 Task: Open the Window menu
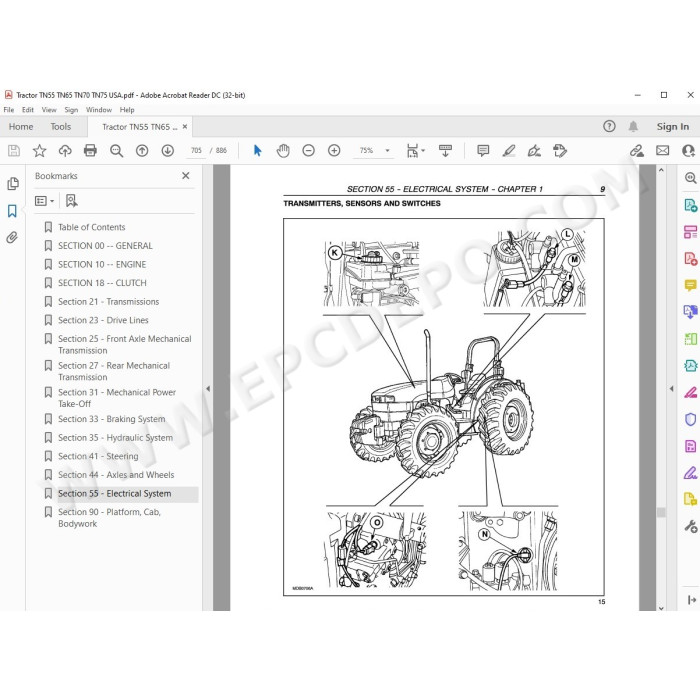coord(99,110)
